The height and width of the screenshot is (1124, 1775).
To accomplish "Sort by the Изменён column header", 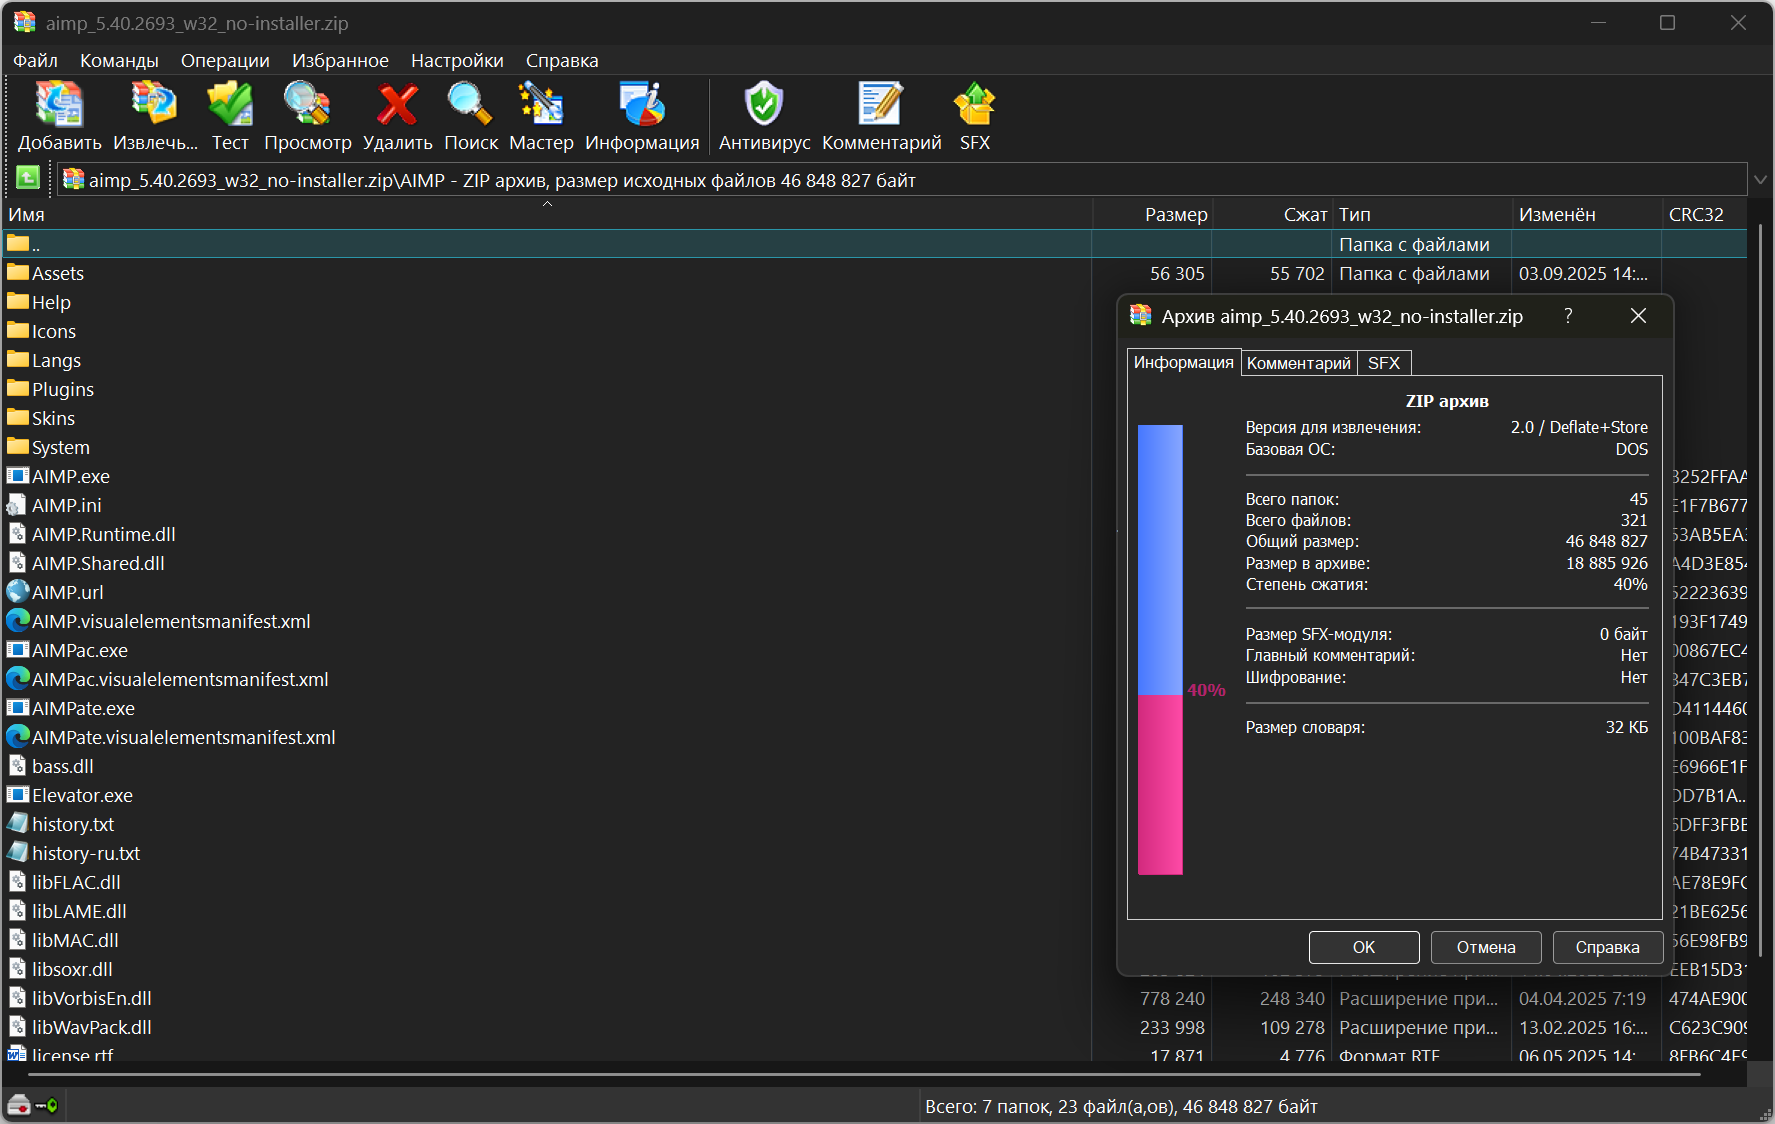I will coord(1587,214).
